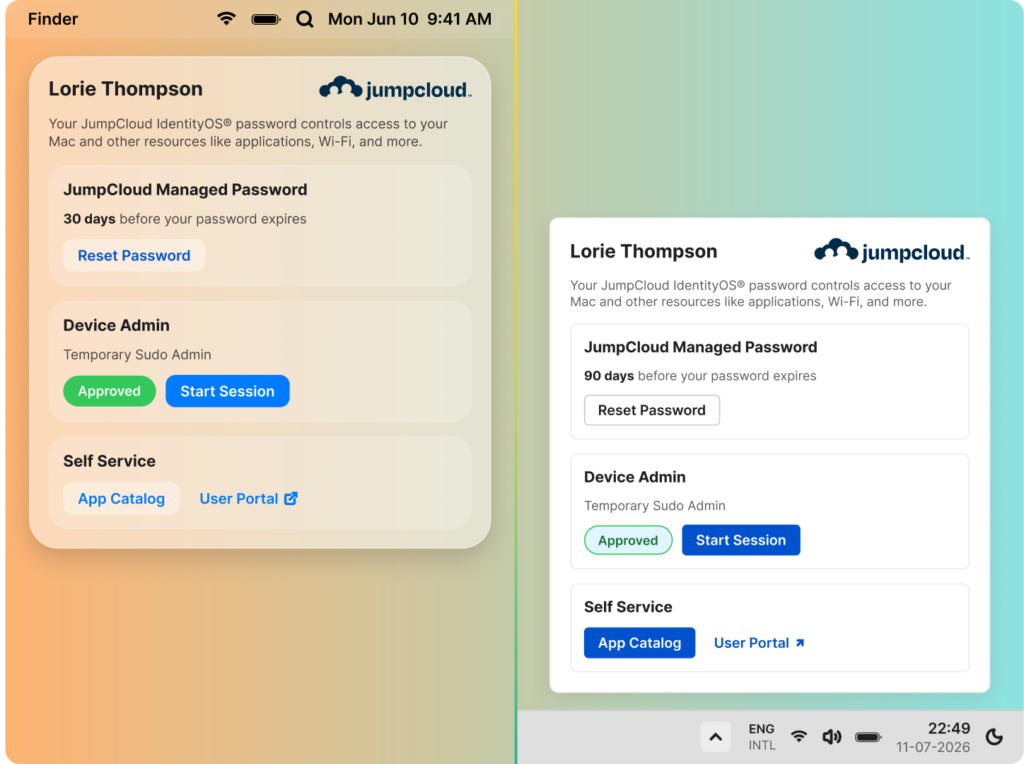Screen dimensions: 1024x764
Task: Click Lorie Thompson name in Mac panel
Action: [125, 89]
